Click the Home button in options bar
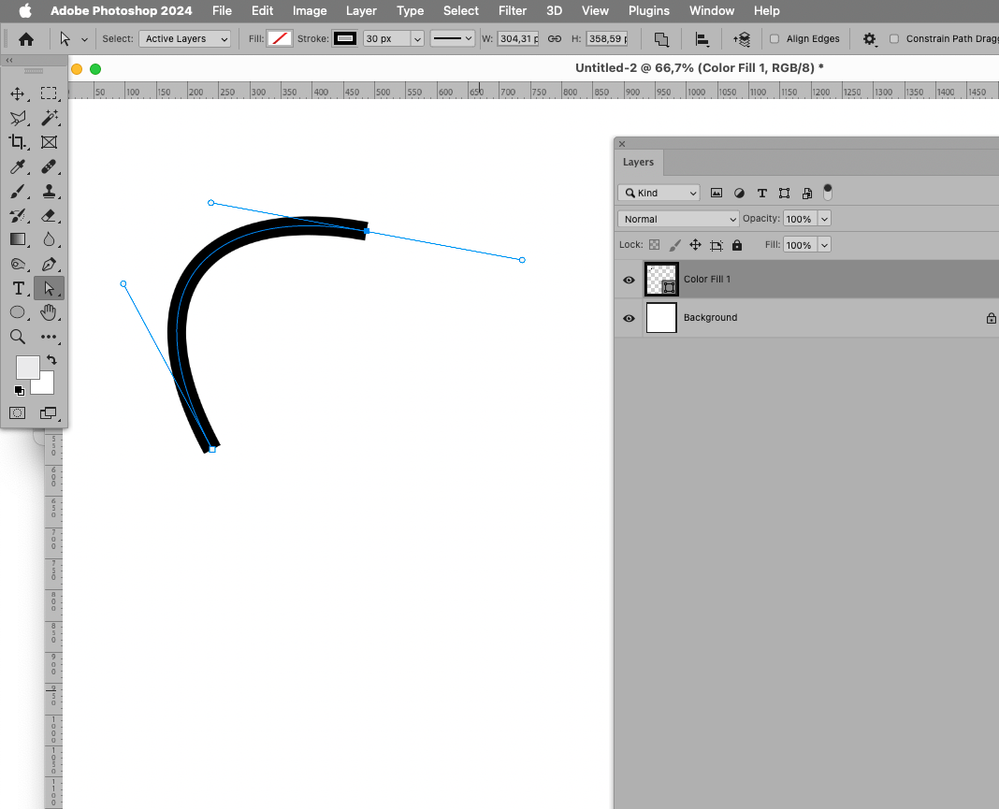The height and width of the screenshot is (809, 999). (26, 39)
